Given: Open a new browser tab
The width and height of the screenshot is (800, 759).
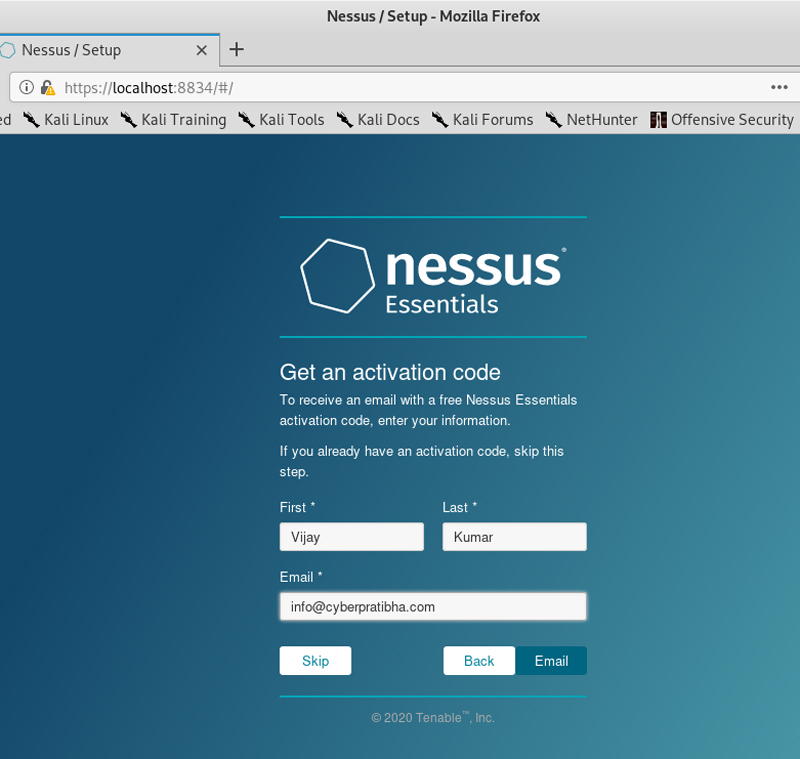Looking at the screenshot, I should 236,49.
